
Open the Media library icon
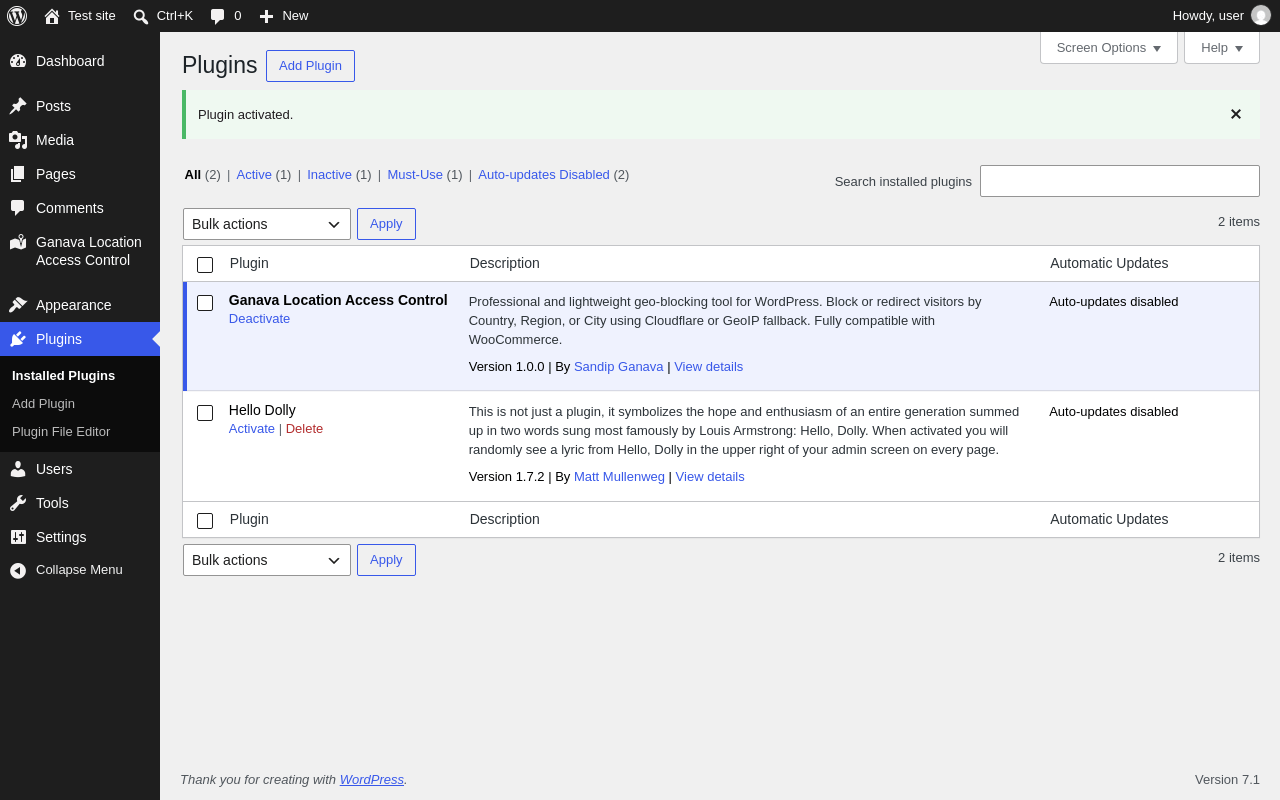18,140
